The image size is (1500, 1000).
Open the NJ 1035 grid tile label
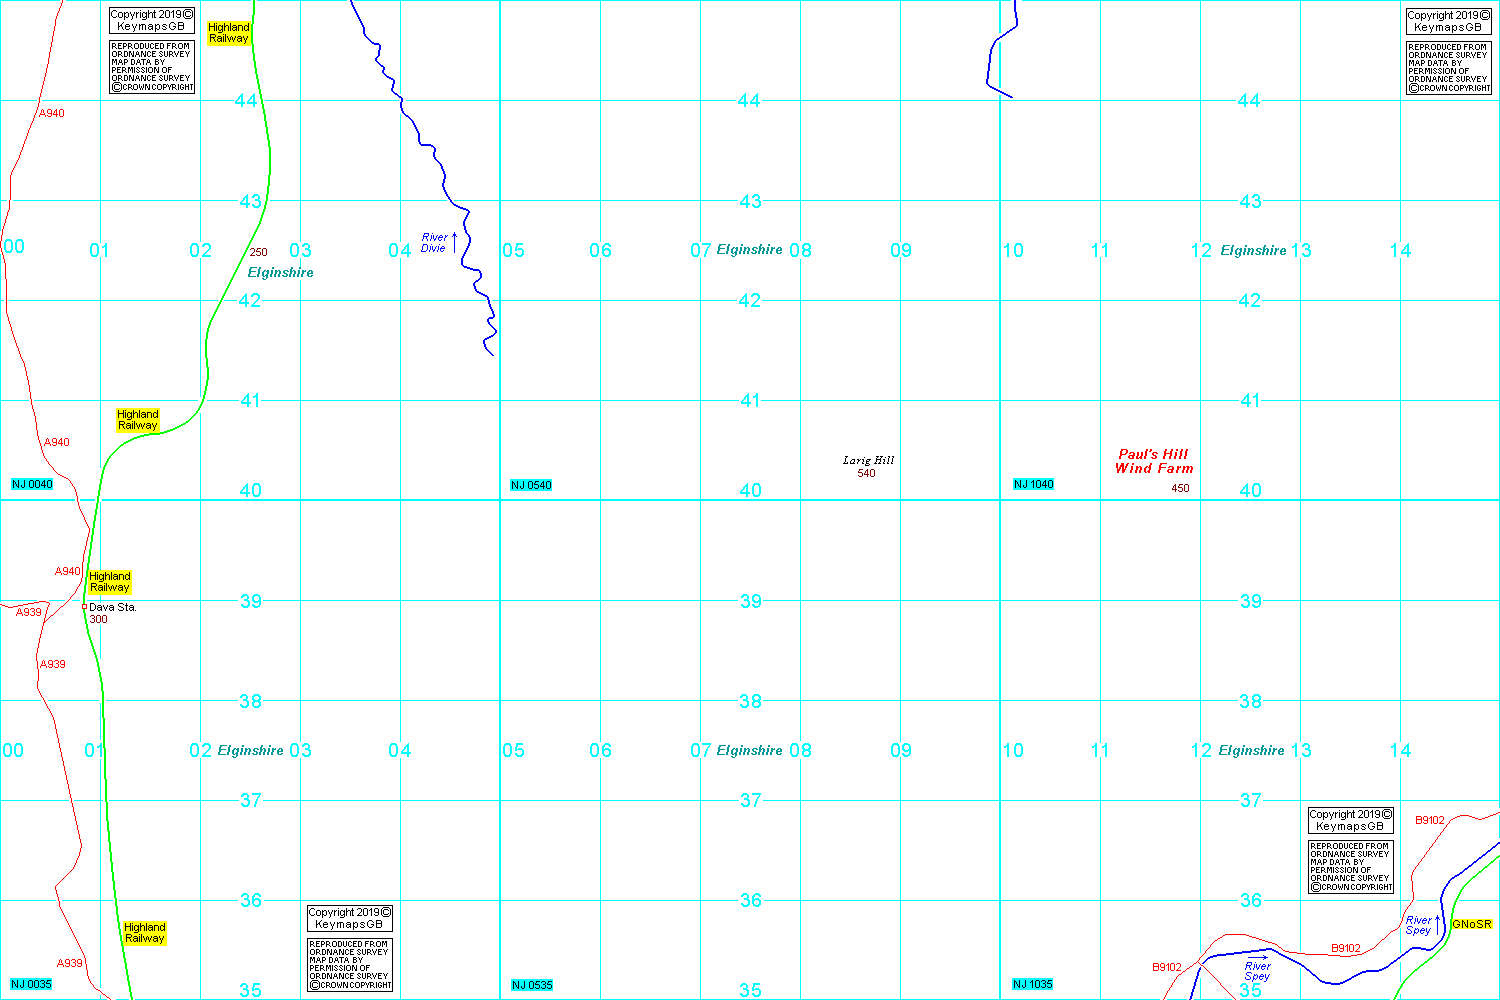[1032, 985]
